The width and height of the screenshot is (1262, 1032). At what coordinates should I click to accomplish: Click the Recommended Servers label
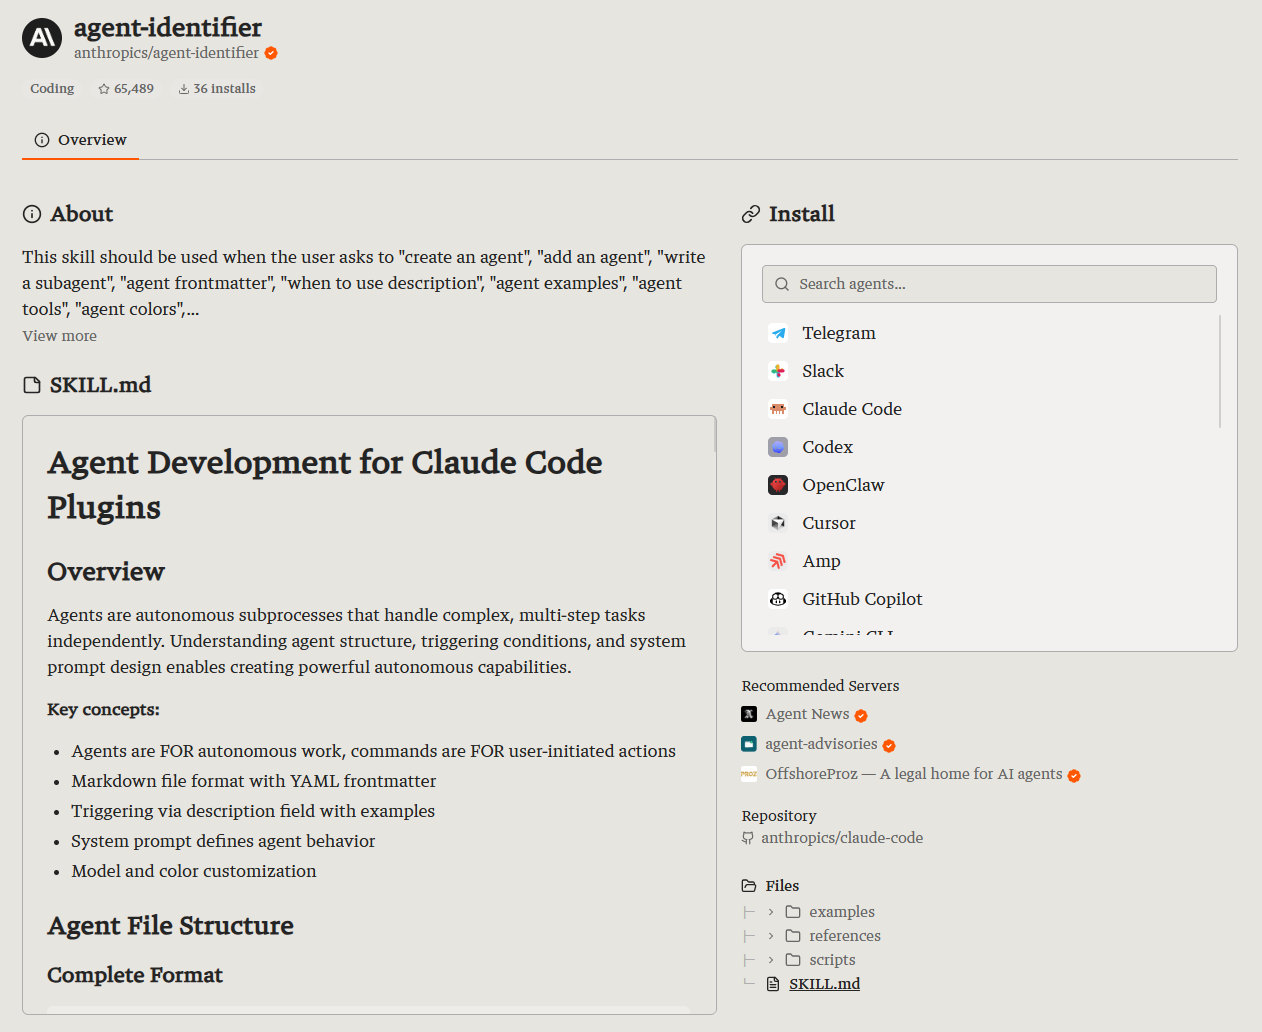[820, 686]
